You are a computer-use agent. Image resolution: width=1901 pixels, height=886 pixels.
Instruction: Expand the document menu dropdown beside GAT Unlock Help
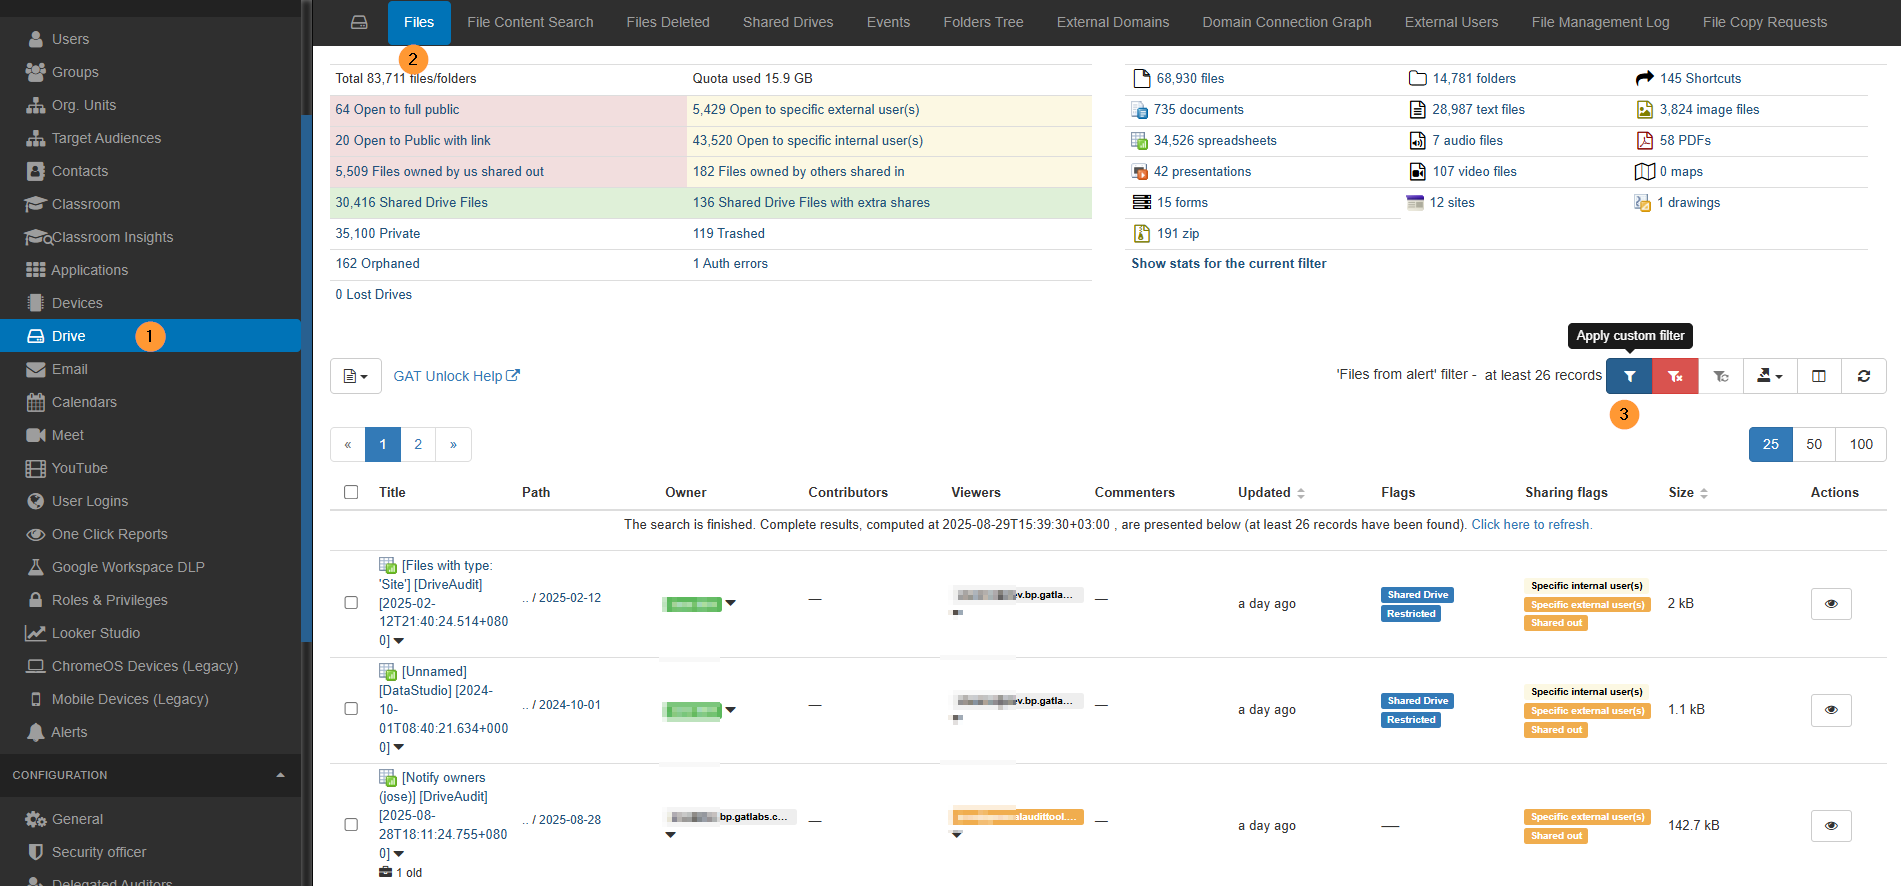coord(356,376)
